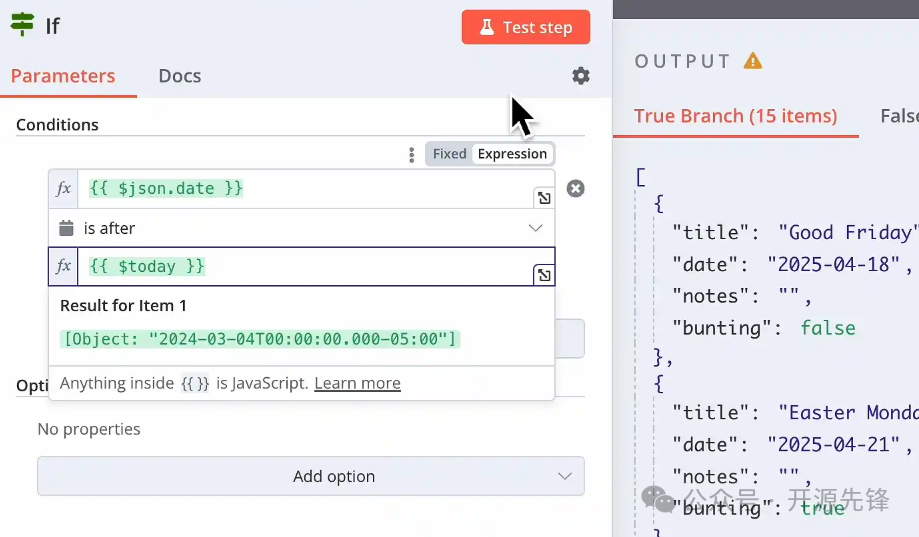Switch to the Docs tab
Screen dimensions: 919x537
tap(180, 76)
